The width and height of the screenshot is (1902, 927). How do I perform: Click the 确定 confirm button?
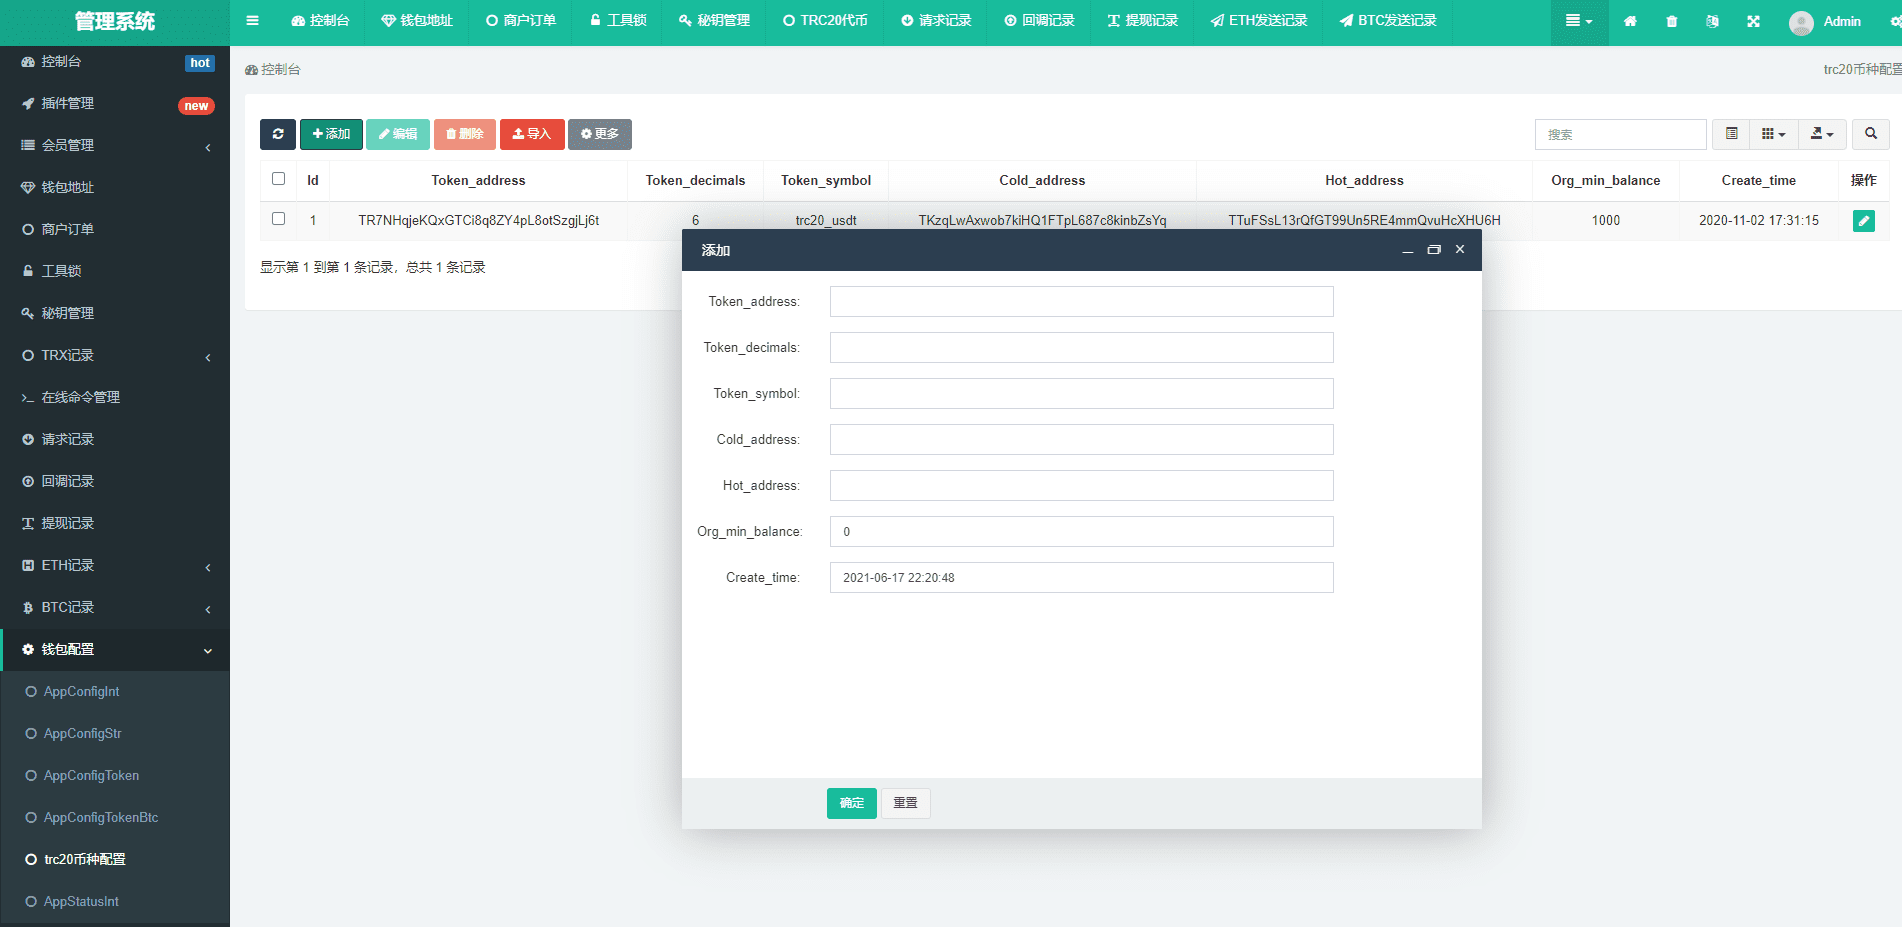point(851,803)
